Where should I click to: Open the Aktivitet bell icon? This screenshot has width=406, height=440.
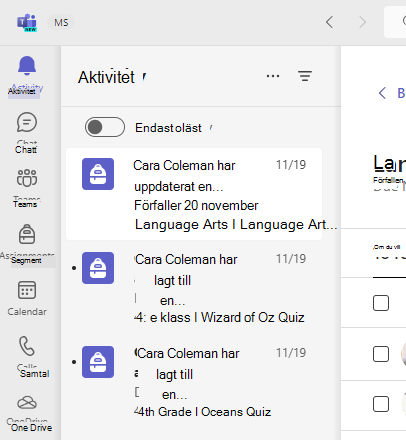tap(27, 66)
